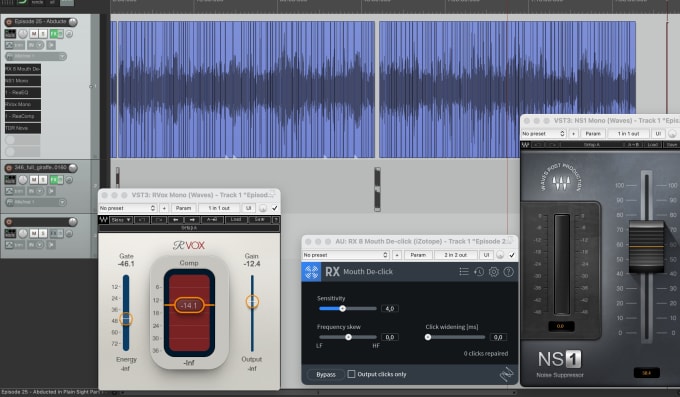Viewport: 680px width, 397px height.
Task: Toggle RX Mouth De-click enabled checkmark
Action: pos(512,255)
